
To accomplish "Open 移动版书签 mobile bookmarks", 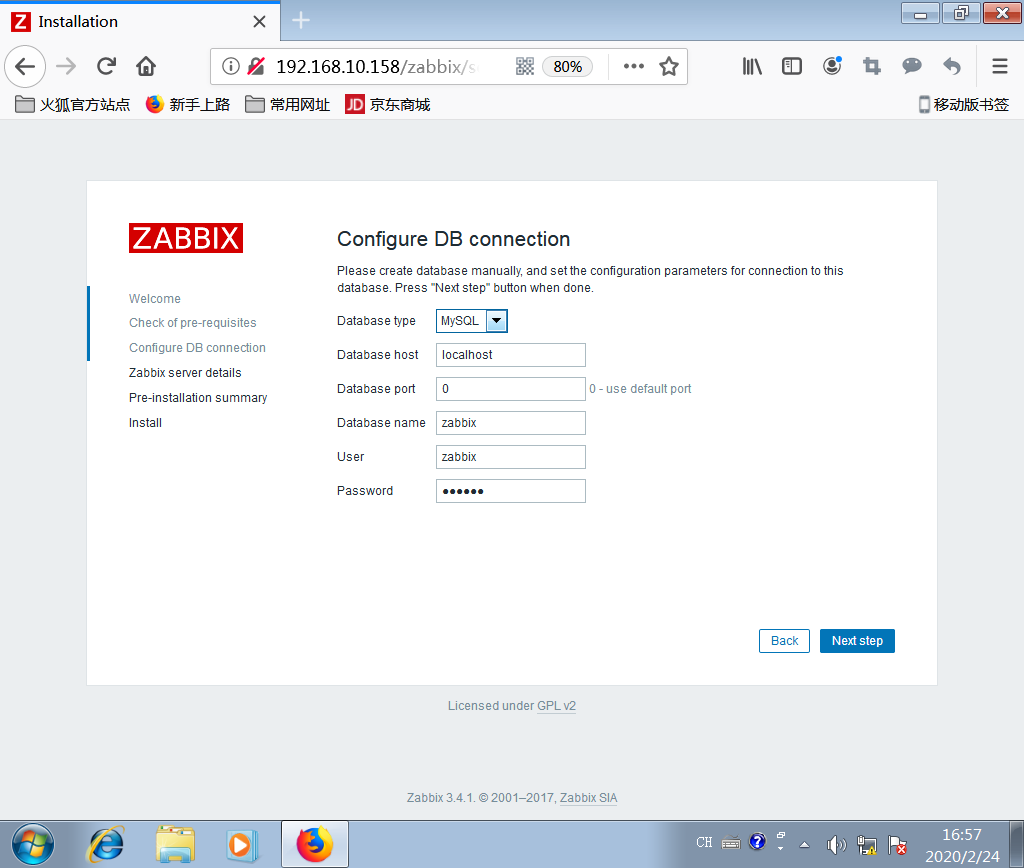I will [x=964, y=104].
